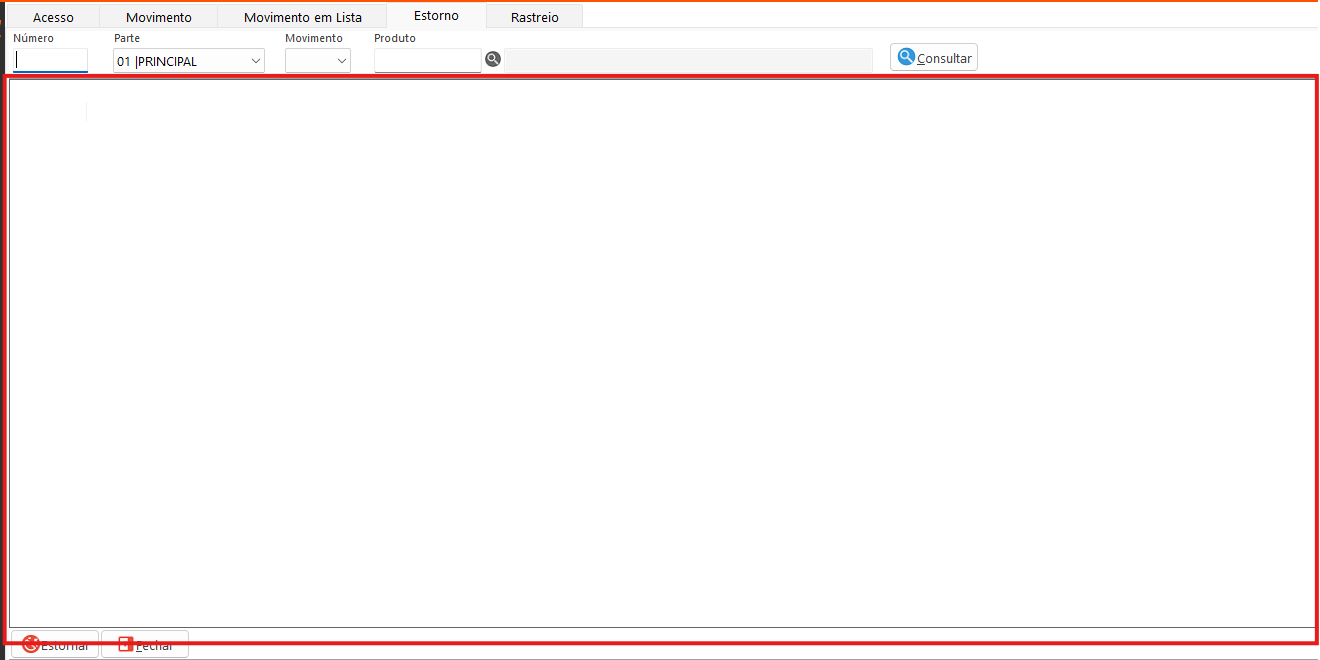
Task: Switch to the Acesso tab
Action: pos(53,17)
